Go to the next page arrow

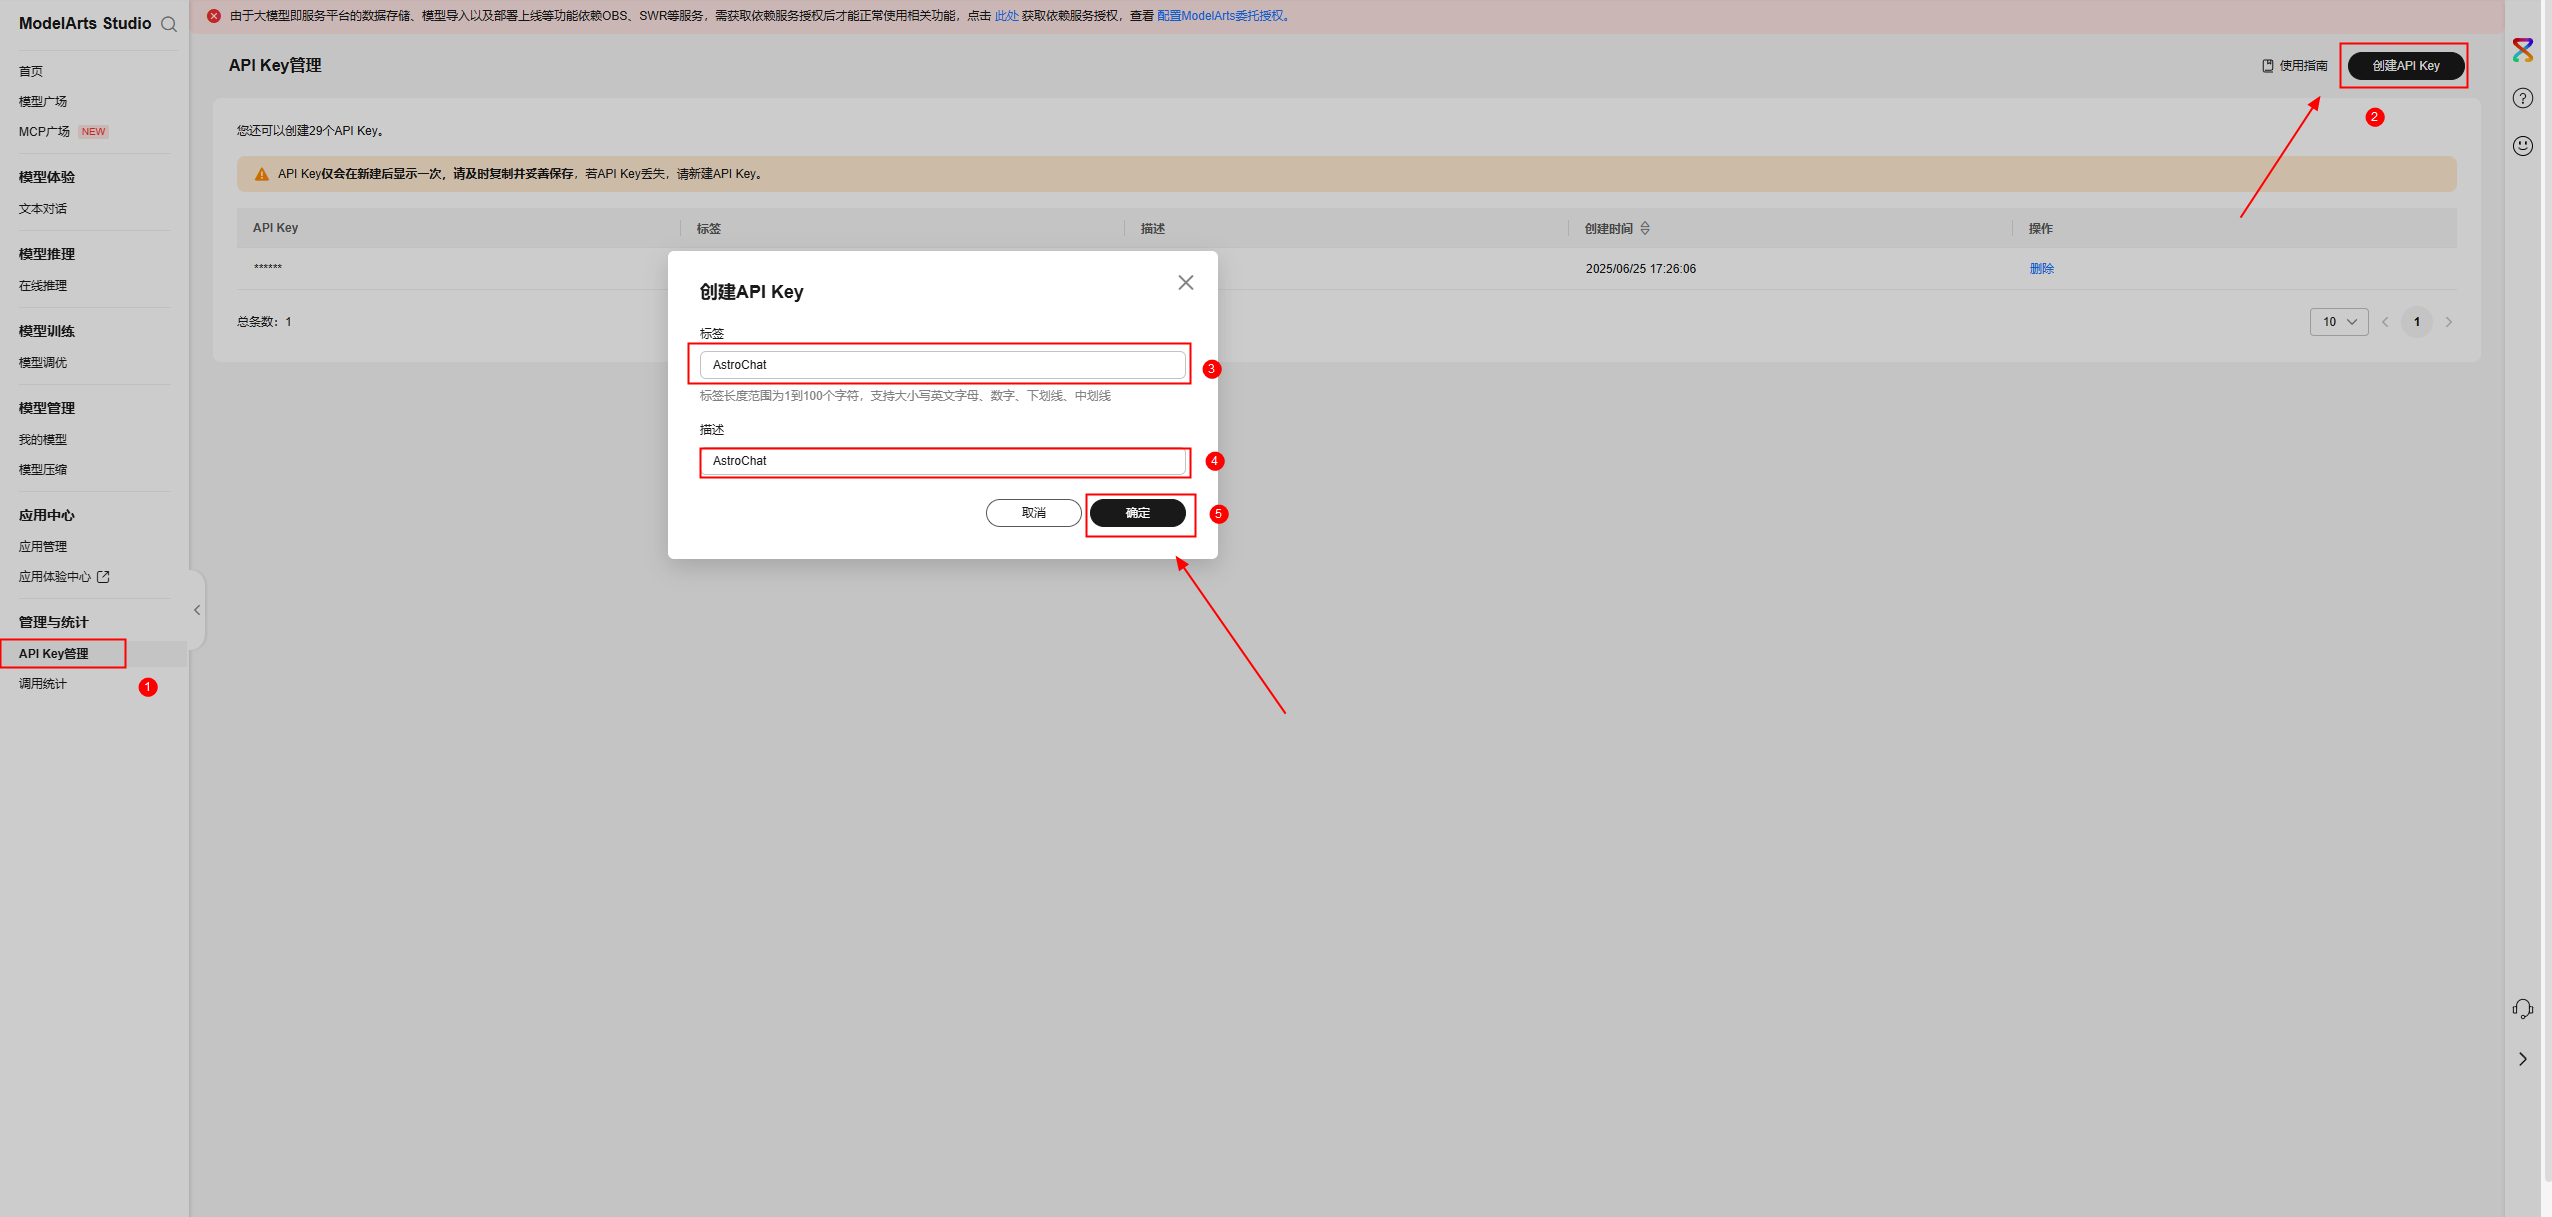pyautogui.click(x=2449, y=322)
